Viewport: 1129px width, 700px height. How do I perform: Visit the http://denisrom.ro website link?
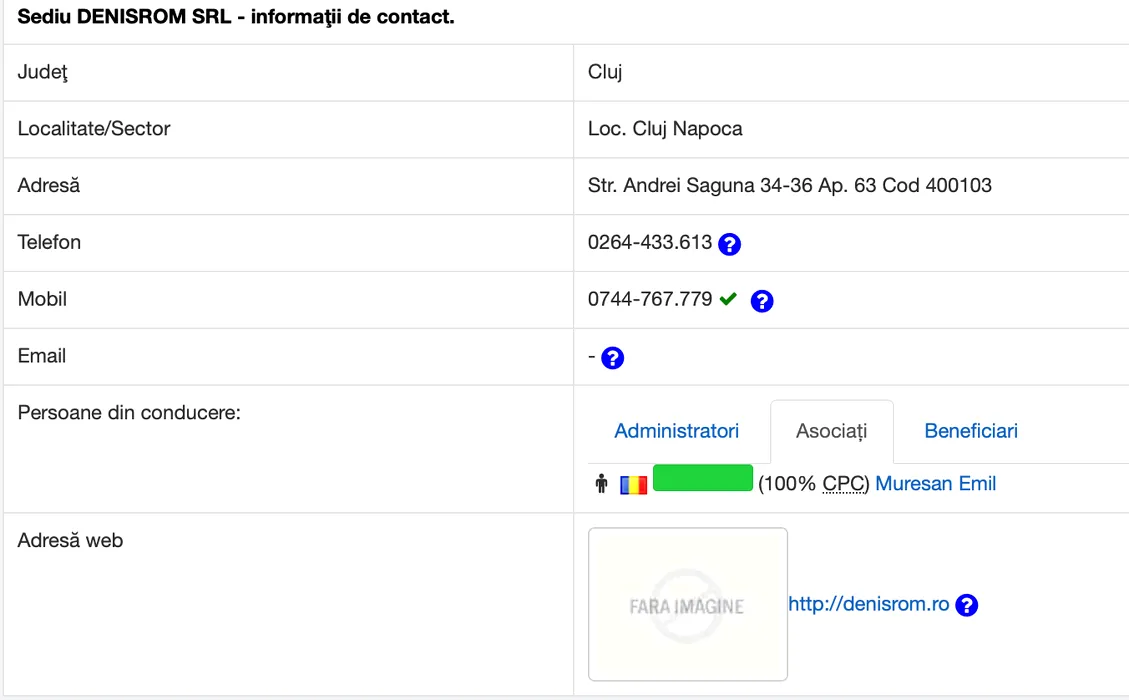tap(868, 604)
